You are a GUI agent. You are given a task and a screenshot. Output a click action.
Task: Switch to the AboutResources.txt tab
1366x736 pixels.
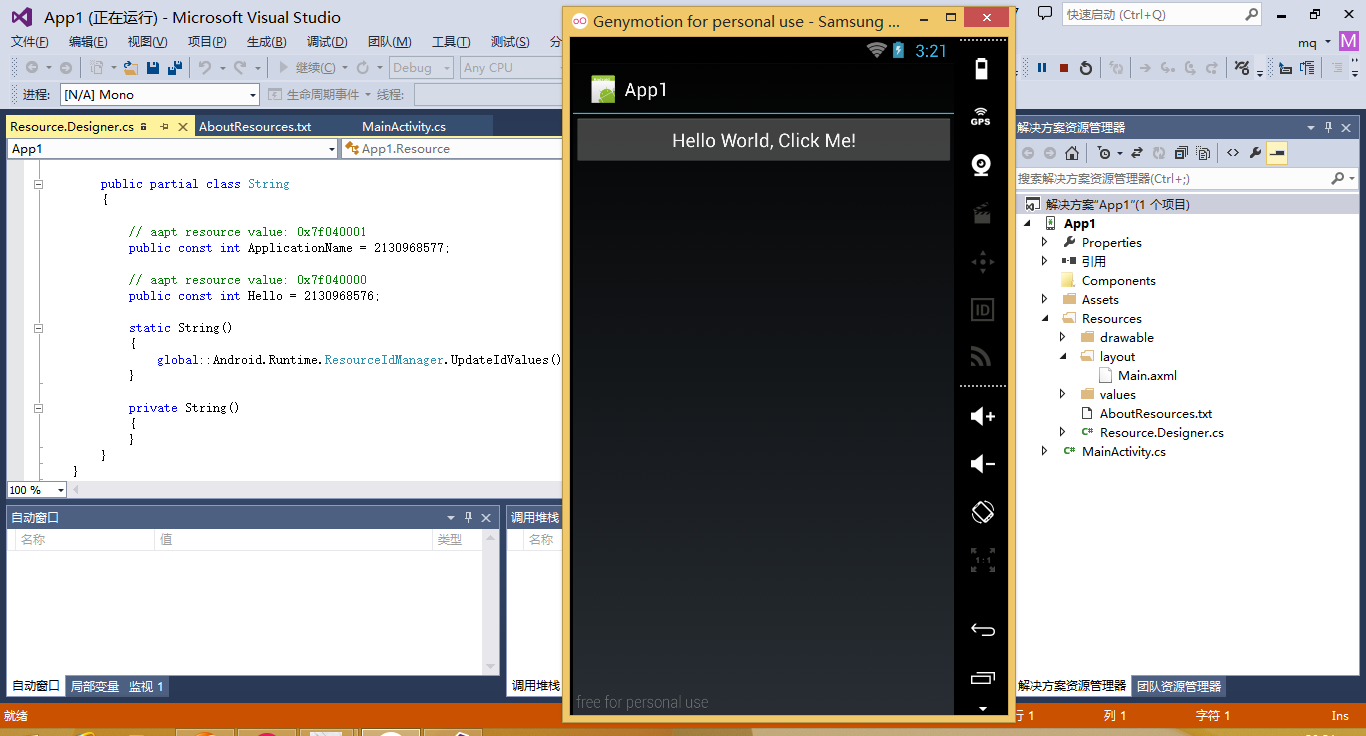[255, 127]
